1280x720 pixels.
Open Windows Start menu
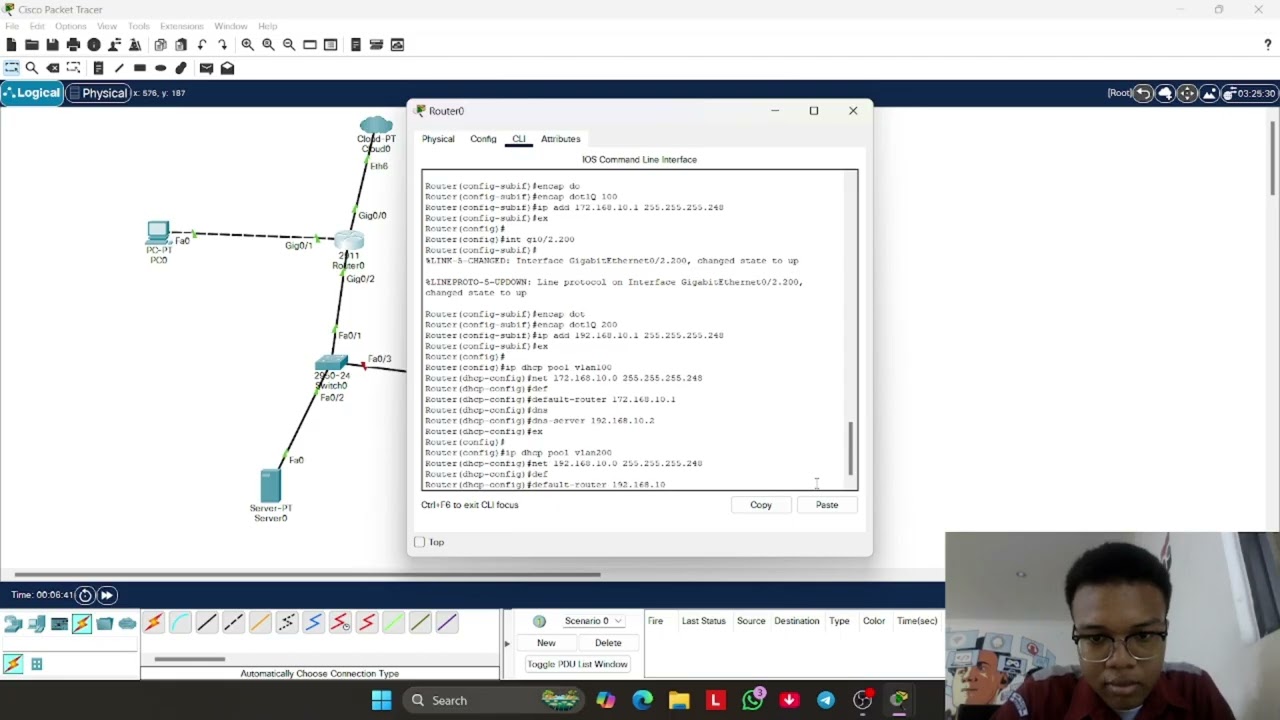point(382,701)
